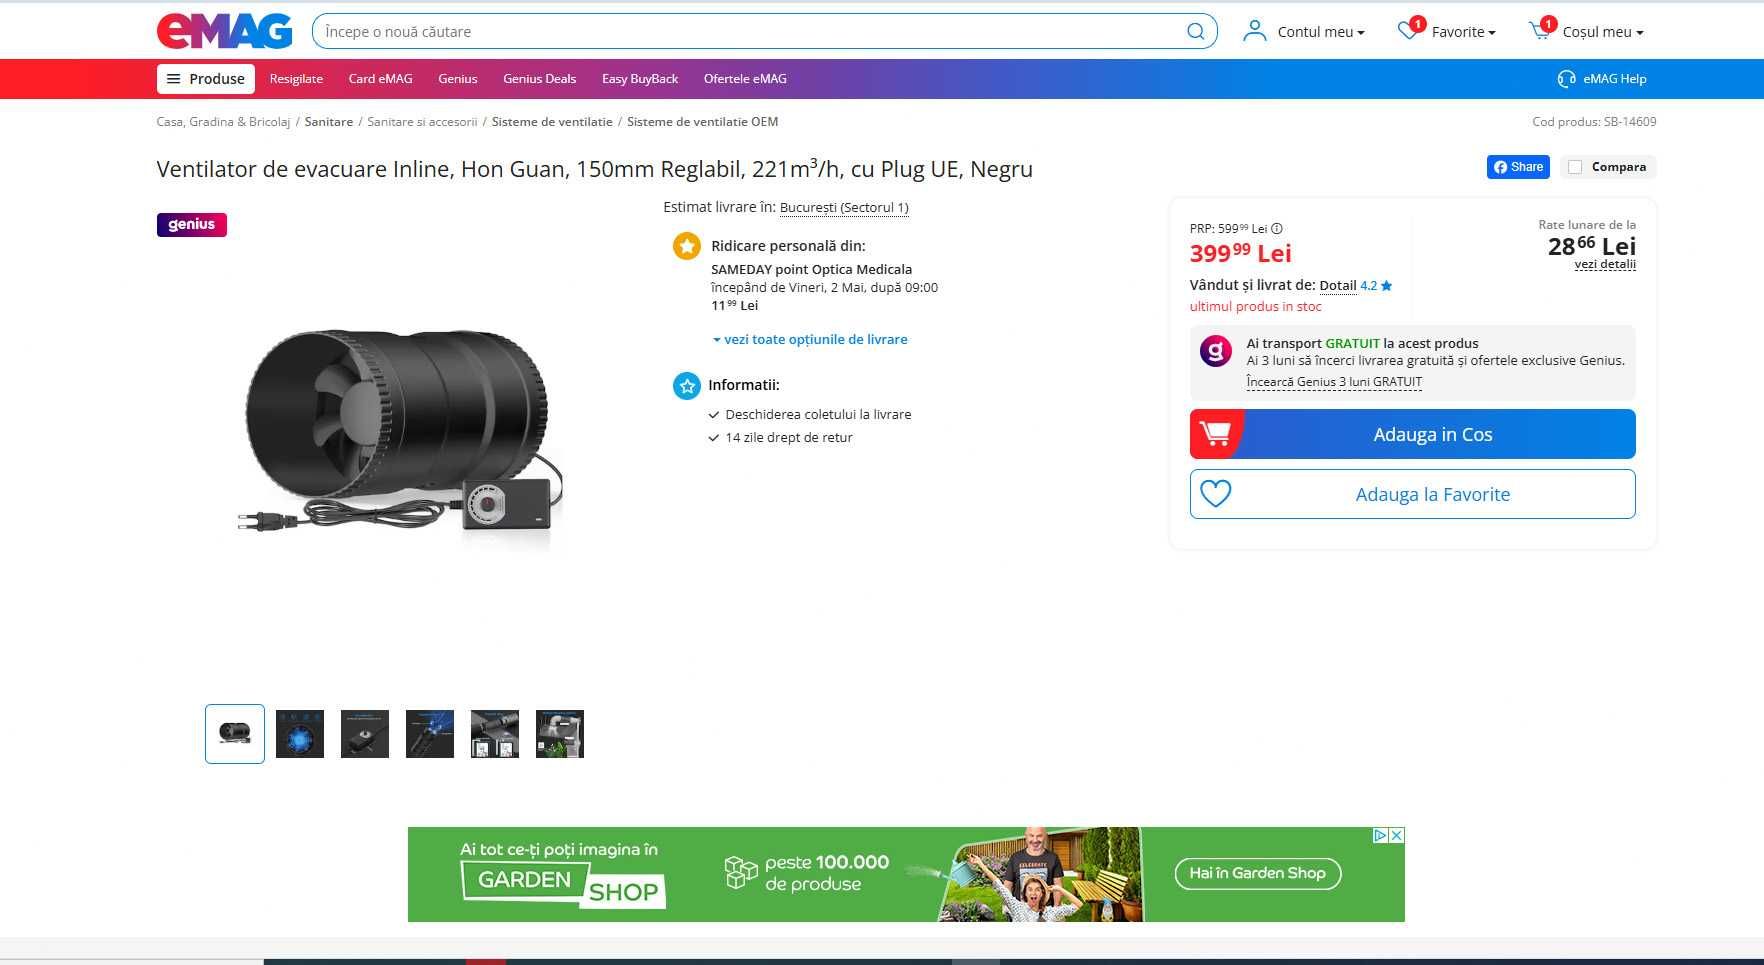Click the Adauga la Favorite button
The width and height of the screenshot is (1764, 965).
1412,494
